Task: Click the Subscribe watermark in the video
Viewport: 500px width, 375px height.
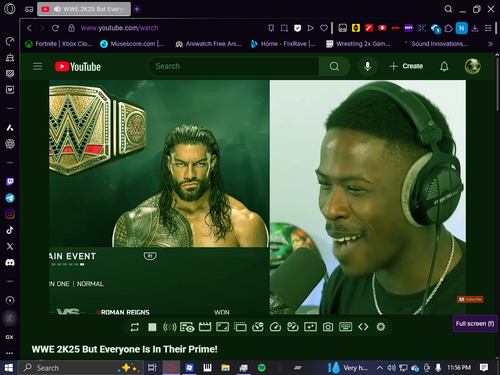Action: tap(470, 299)
